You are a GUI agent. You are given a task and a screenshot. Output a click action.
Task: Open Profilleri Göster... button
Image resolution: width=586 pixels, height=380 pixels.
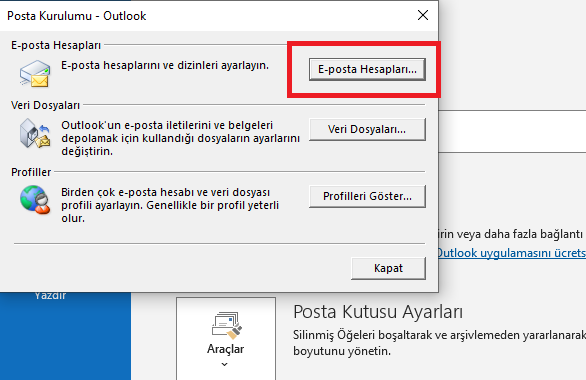point(367,196)
